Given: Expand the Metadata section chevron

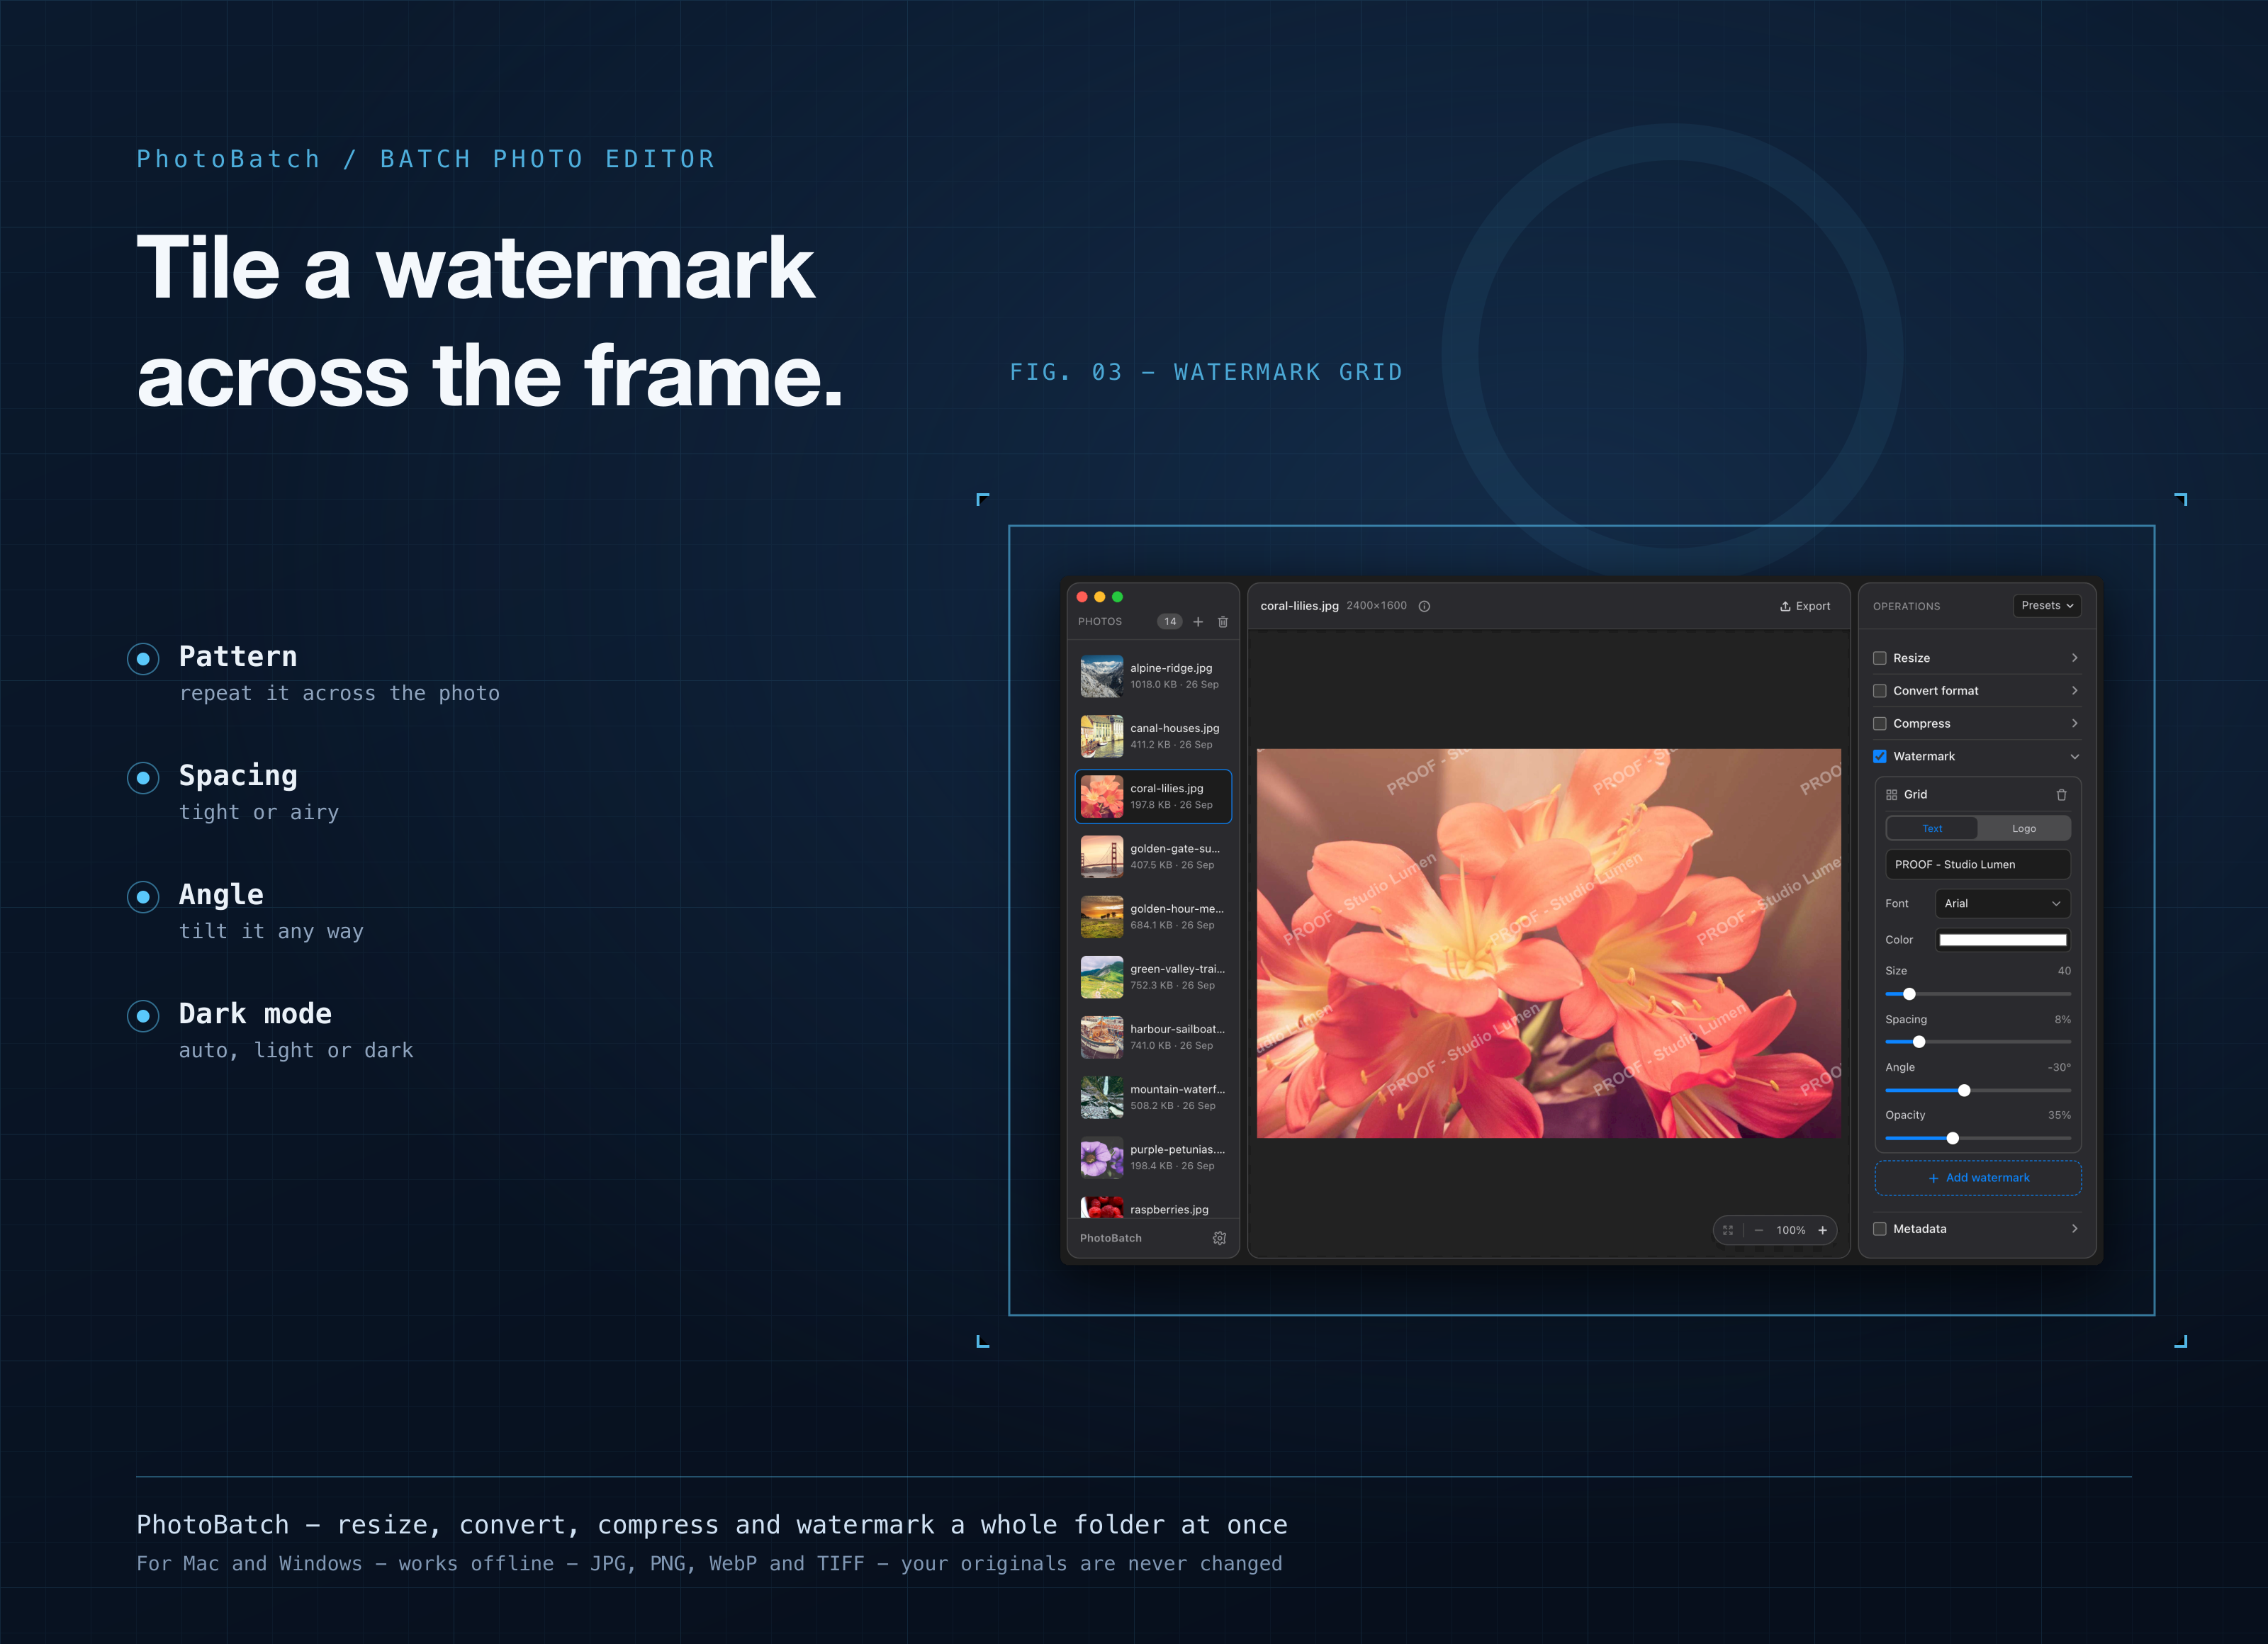Looking at the screenshot, I should (2075, 1229).
